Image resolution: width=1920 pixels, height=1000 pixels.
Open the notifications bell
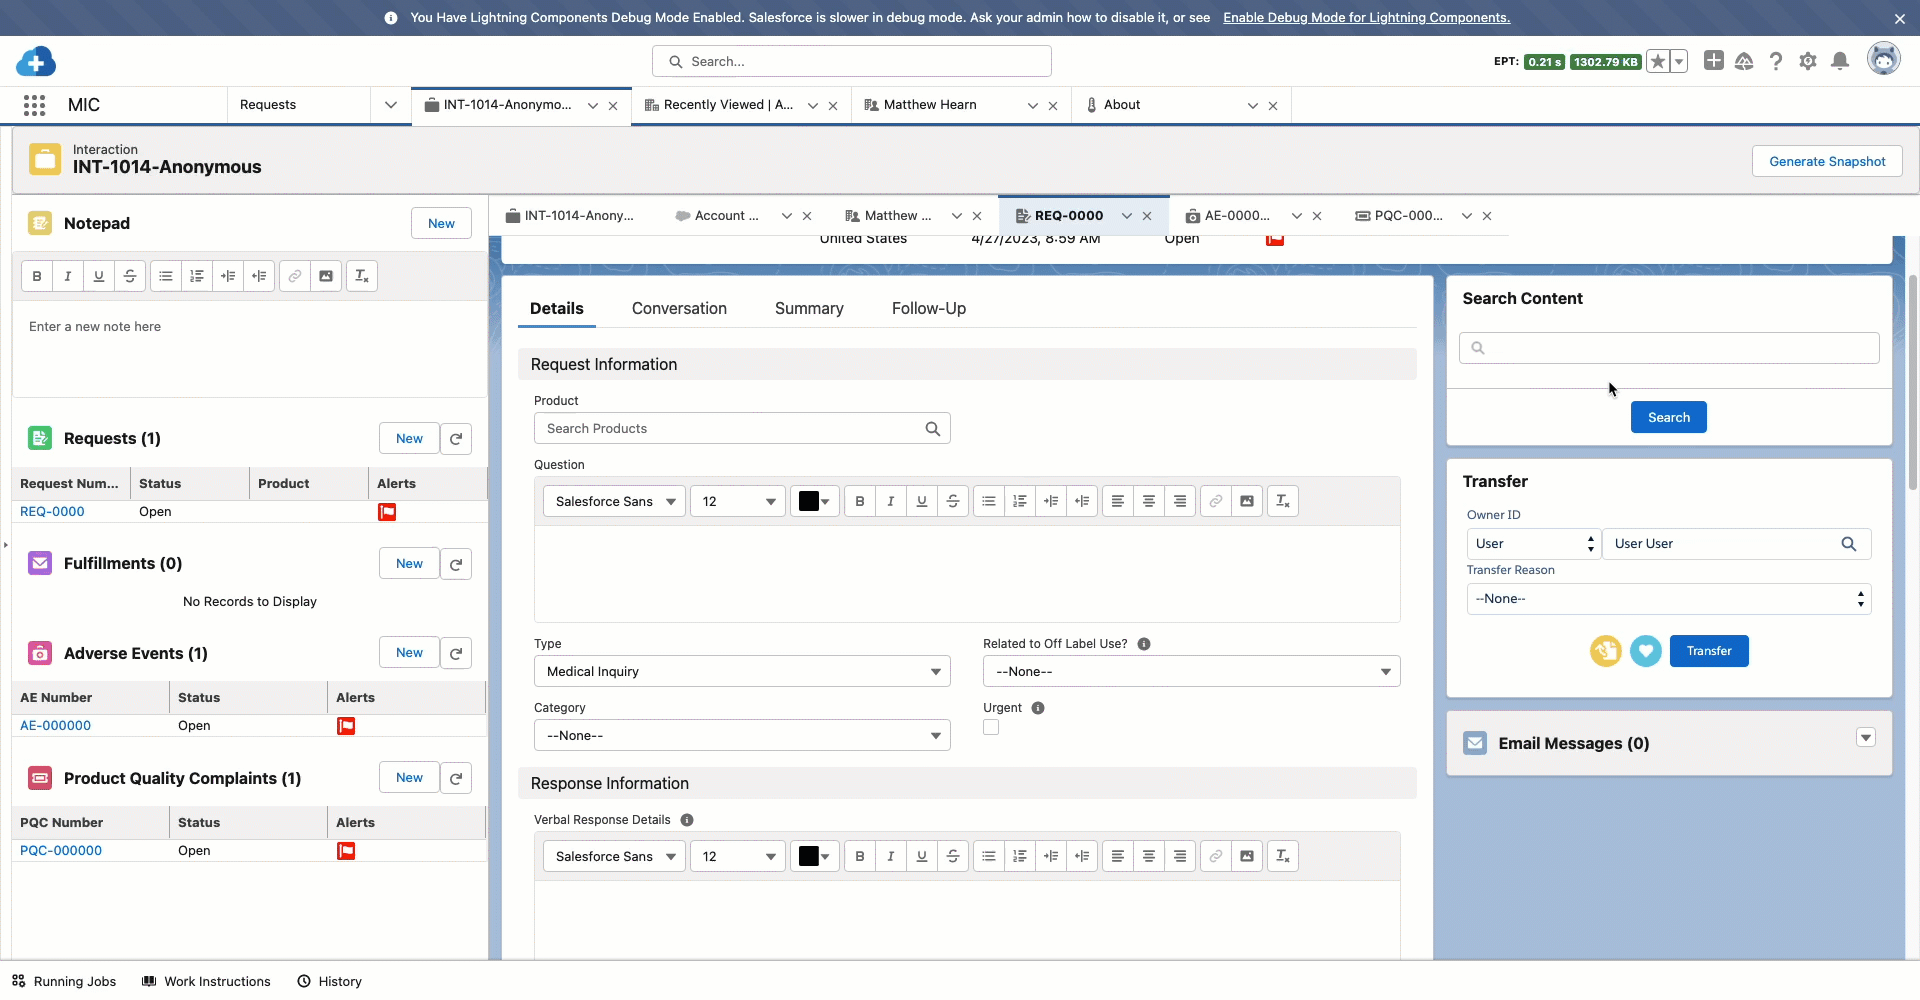(x=1840, y=61)
